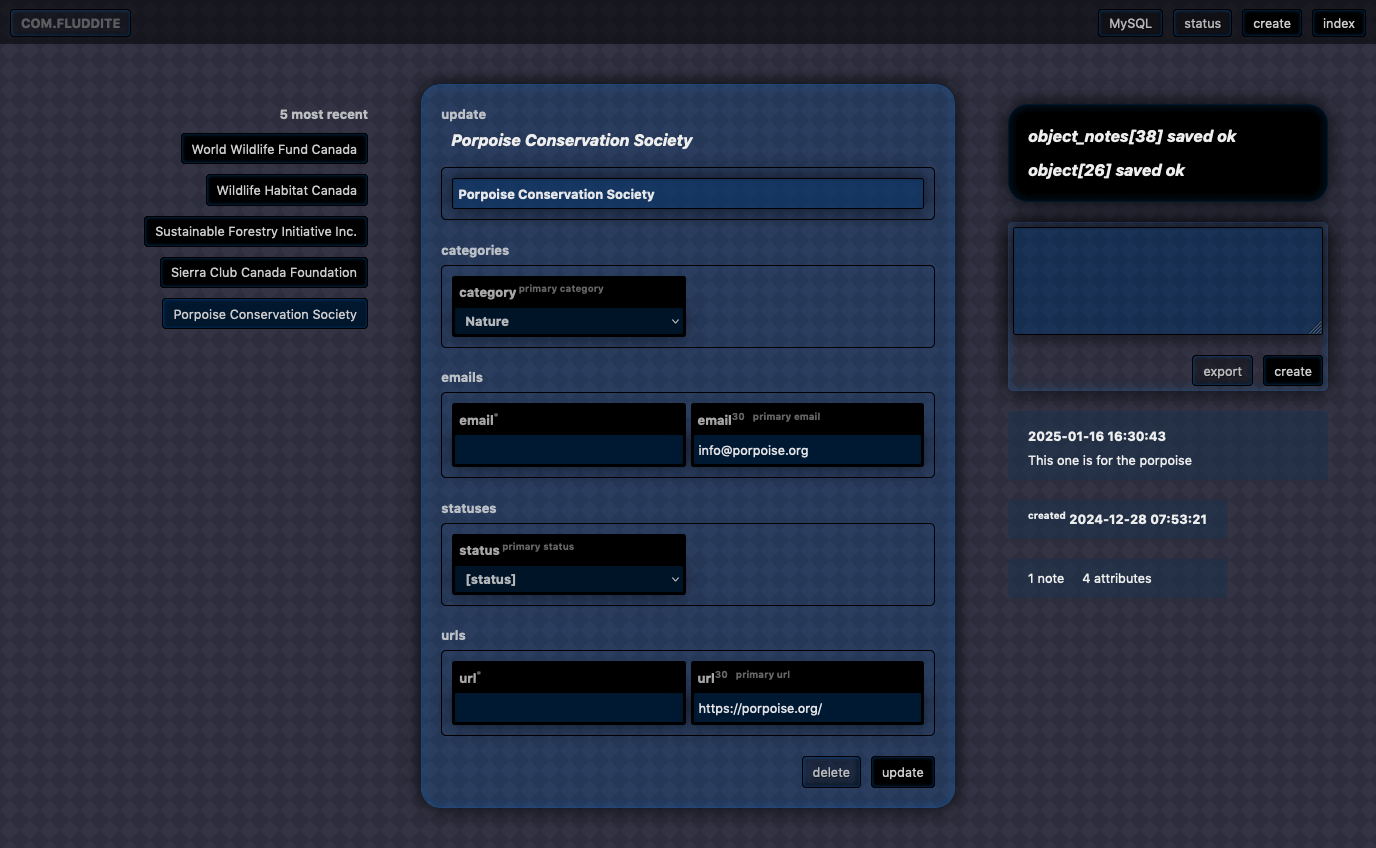Click the COM.FLUDDITE logo button
Viewport: 1376px width, 848px height.
click(70, 23)
